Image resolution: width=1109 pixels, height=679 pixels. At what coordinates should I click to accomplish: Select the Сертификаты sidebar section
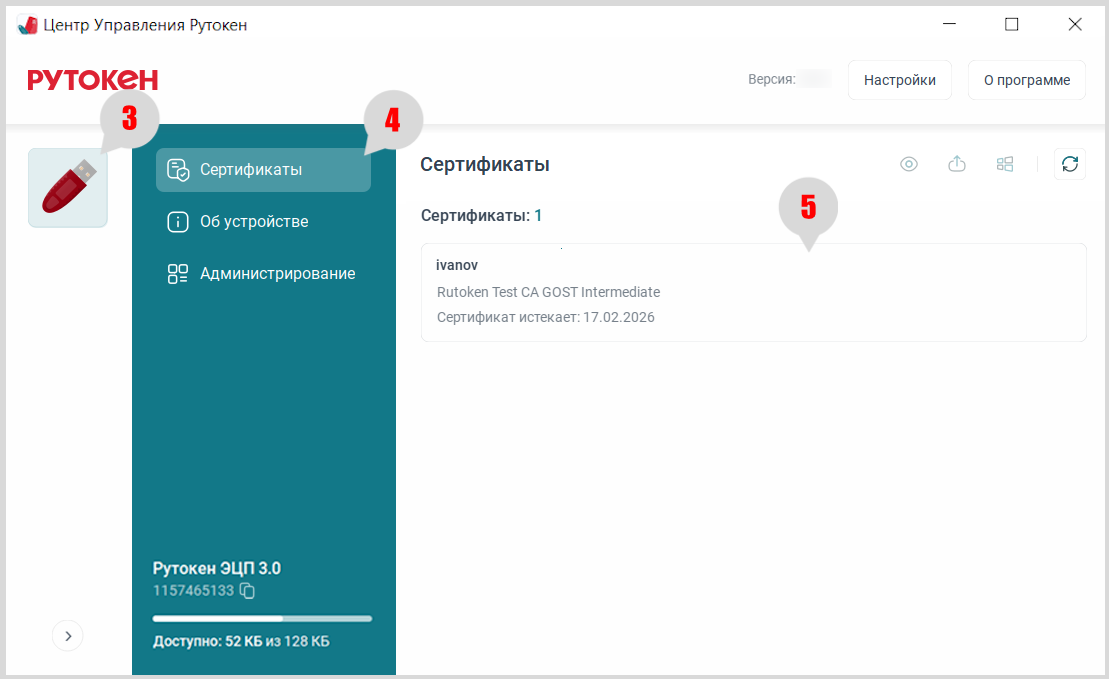(x=263, y=170)
